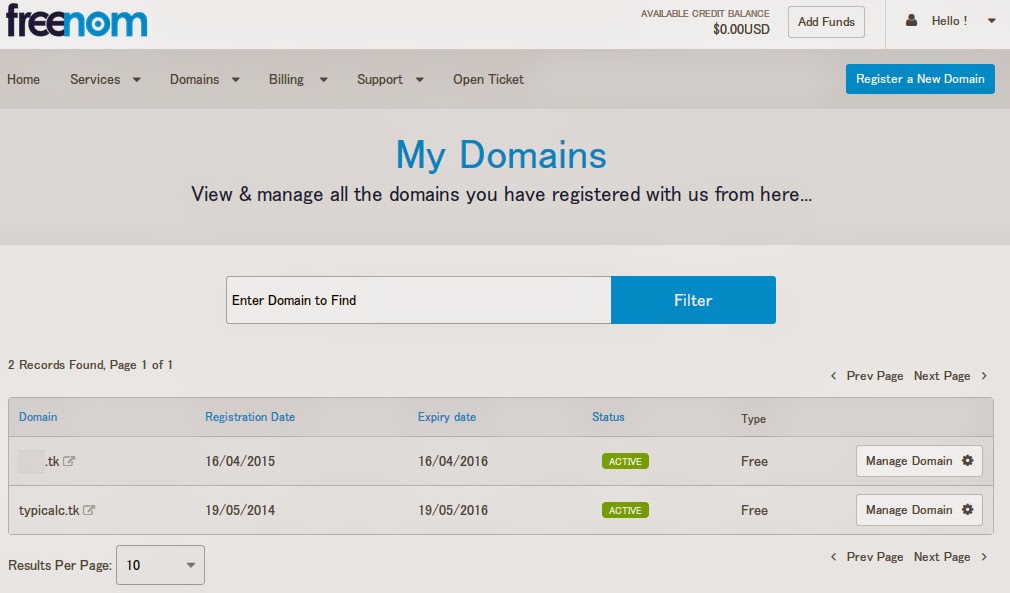Screen dimensions: 1010x593
Task: Expand the Services dropdown arrow
Action: click(x=137, y=80)
